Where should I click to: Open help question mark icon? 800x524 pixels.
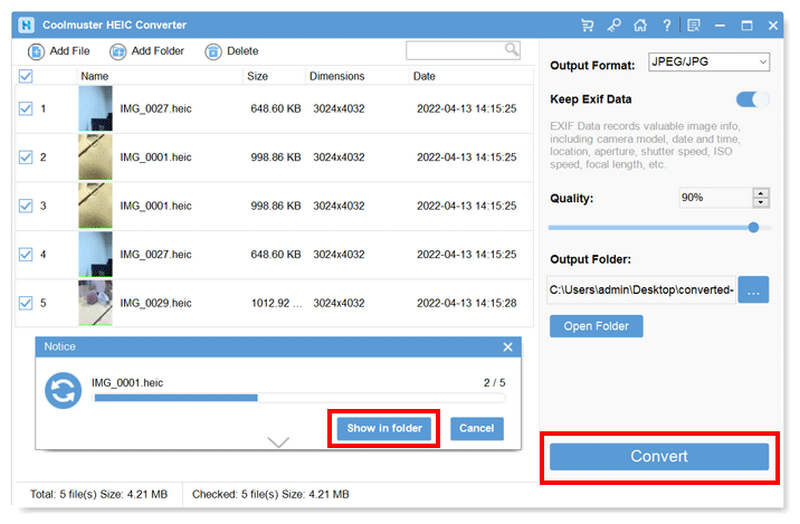point(667,25)
